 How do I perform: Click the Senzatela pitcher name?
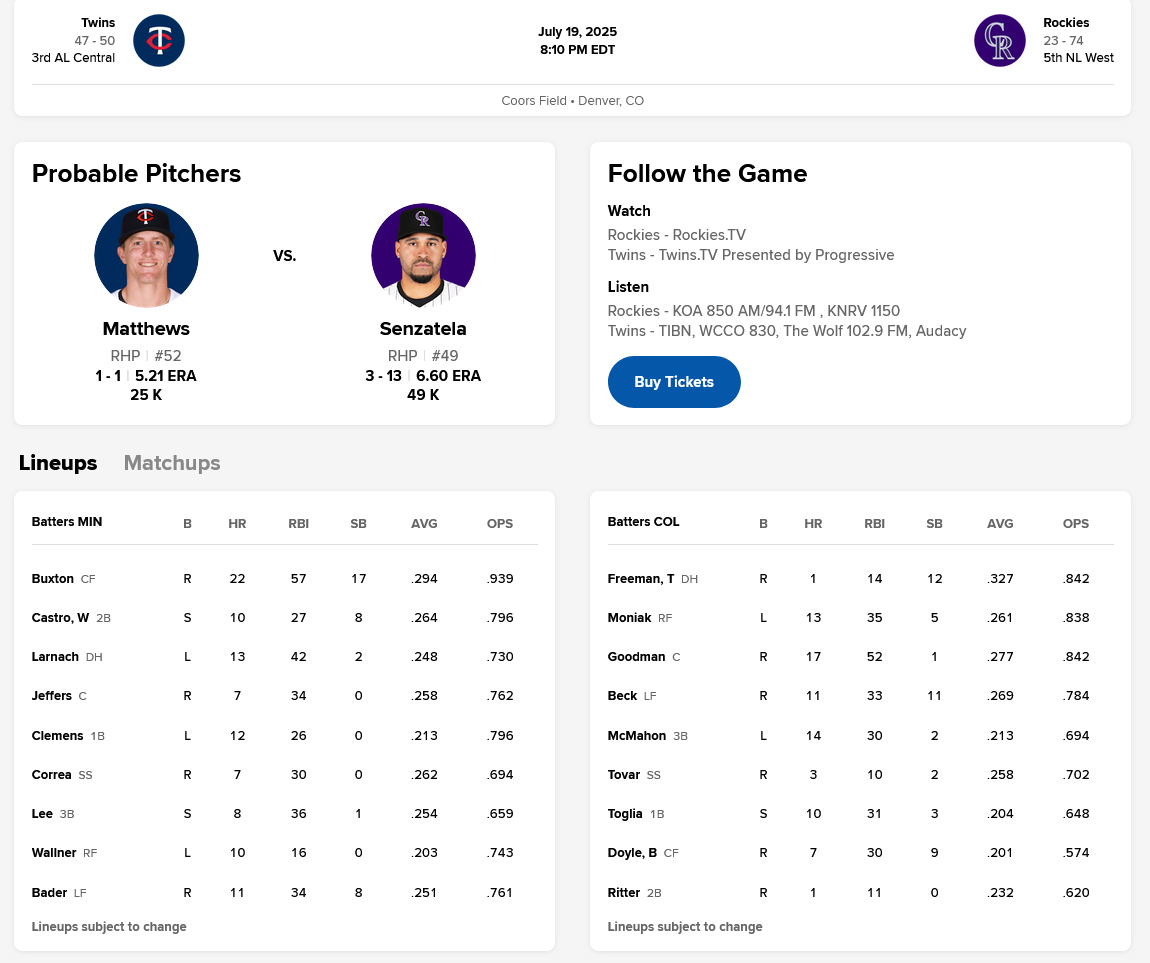click(x=423, y=329)
